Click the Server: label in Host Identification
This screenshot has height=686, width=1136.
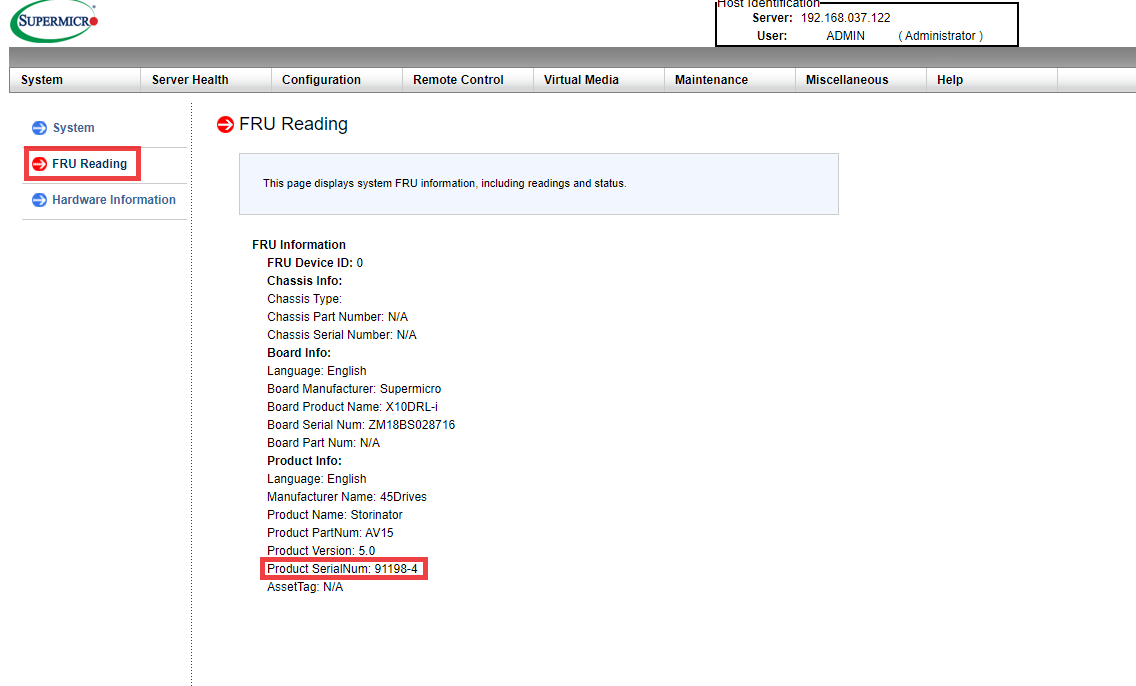(x=772, y=18)
